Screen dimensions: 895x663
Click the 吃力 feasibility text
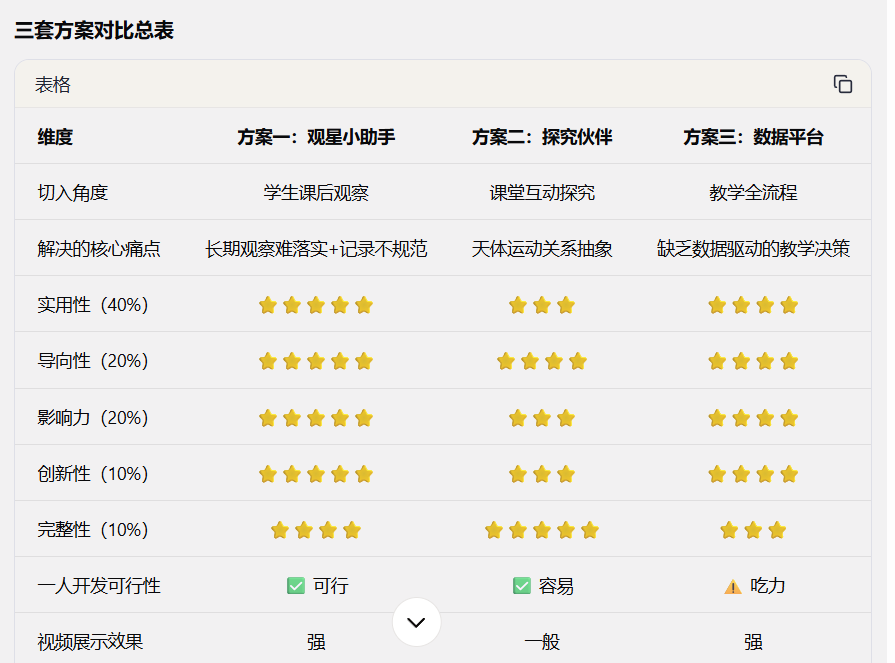click(768, 585)
